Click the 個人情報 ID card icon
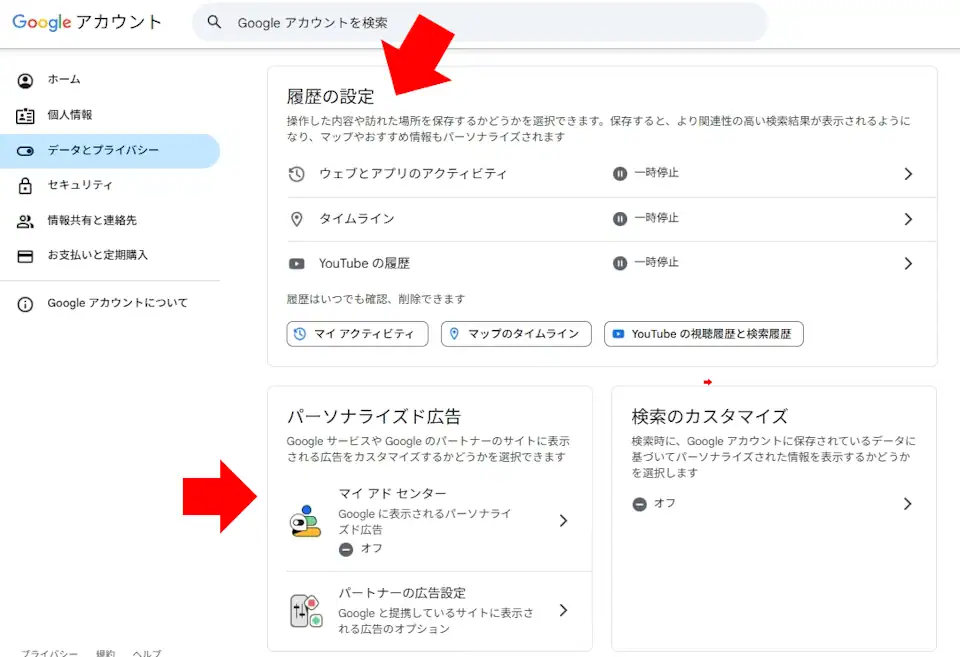The image size is (960, 657). [25, 115]
